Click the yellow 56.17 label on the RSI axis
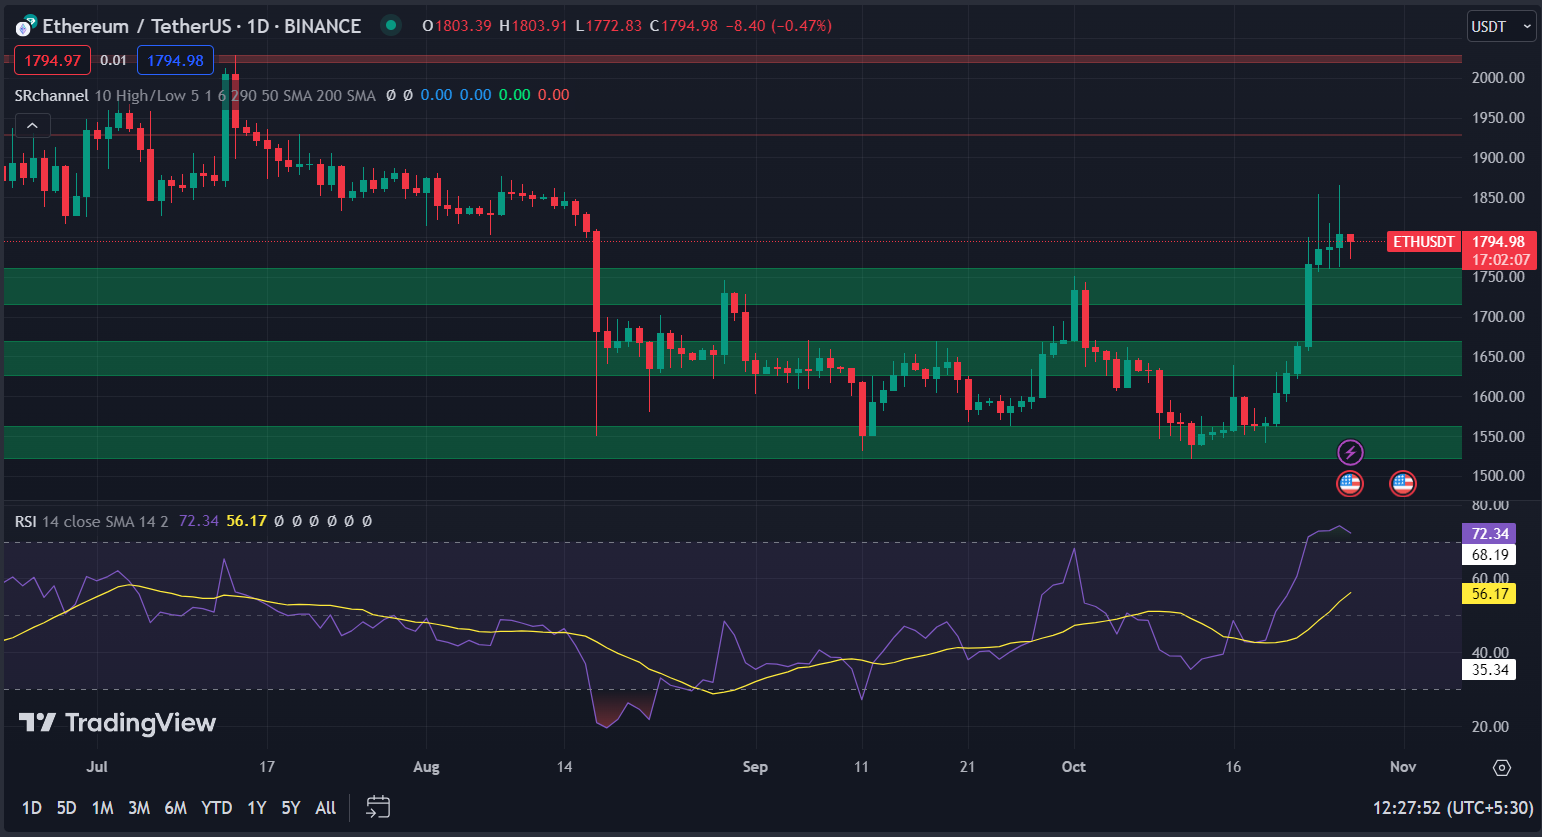Screen dimensions: 1542x837 (x=1490, y=594)
